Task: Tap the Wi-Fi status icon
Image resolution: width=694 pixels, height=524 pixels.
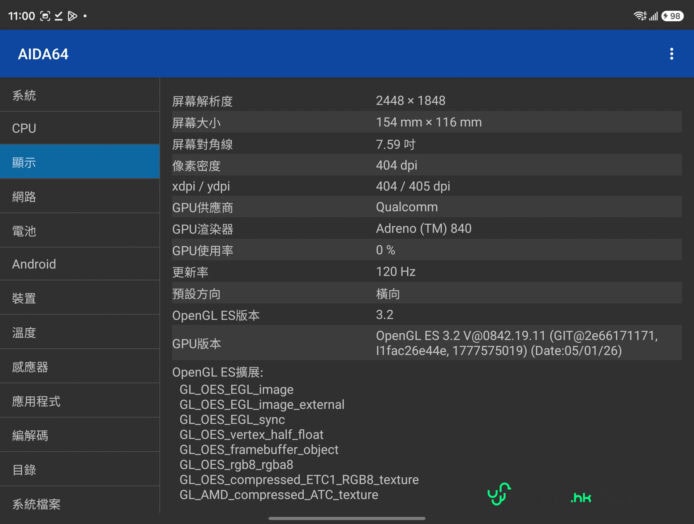Action: pos(640,16)
